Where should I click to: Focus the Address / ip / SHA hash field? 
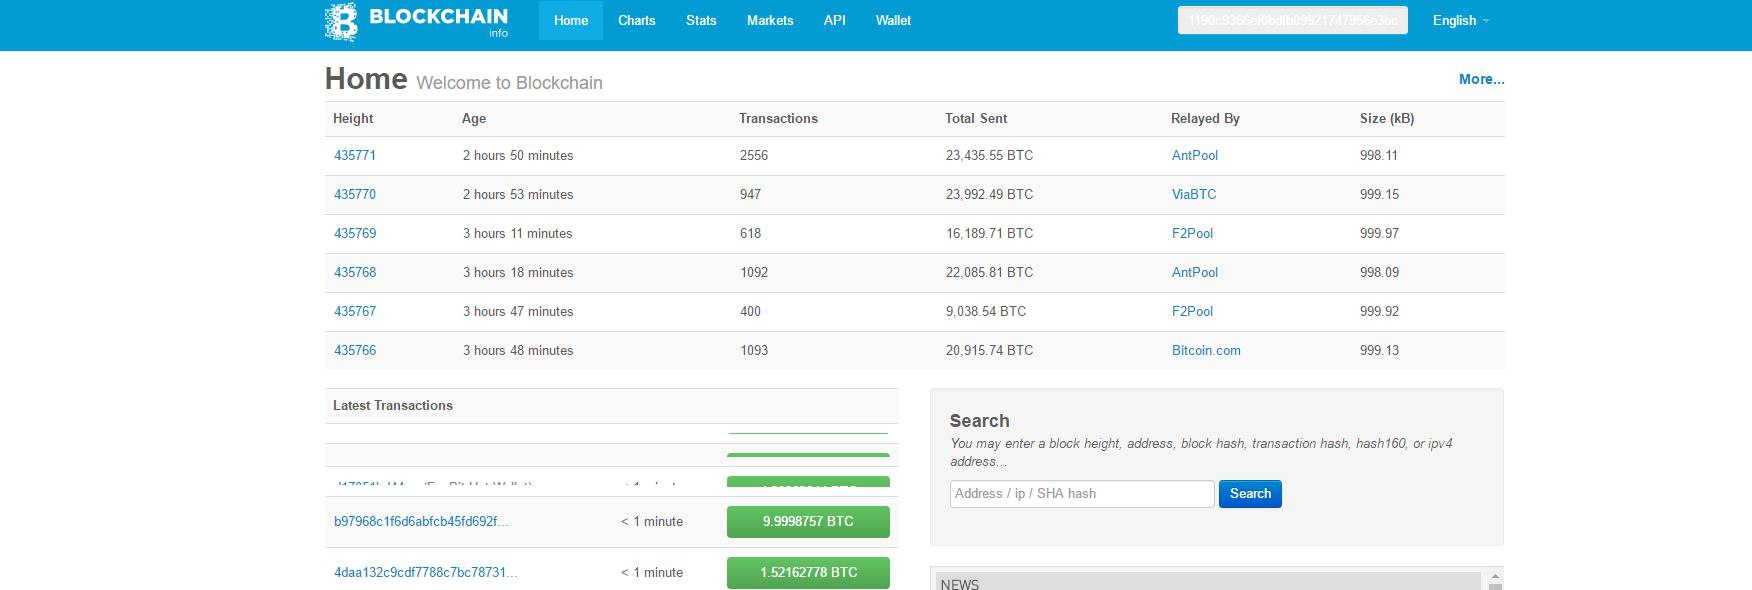point(1082,493)
